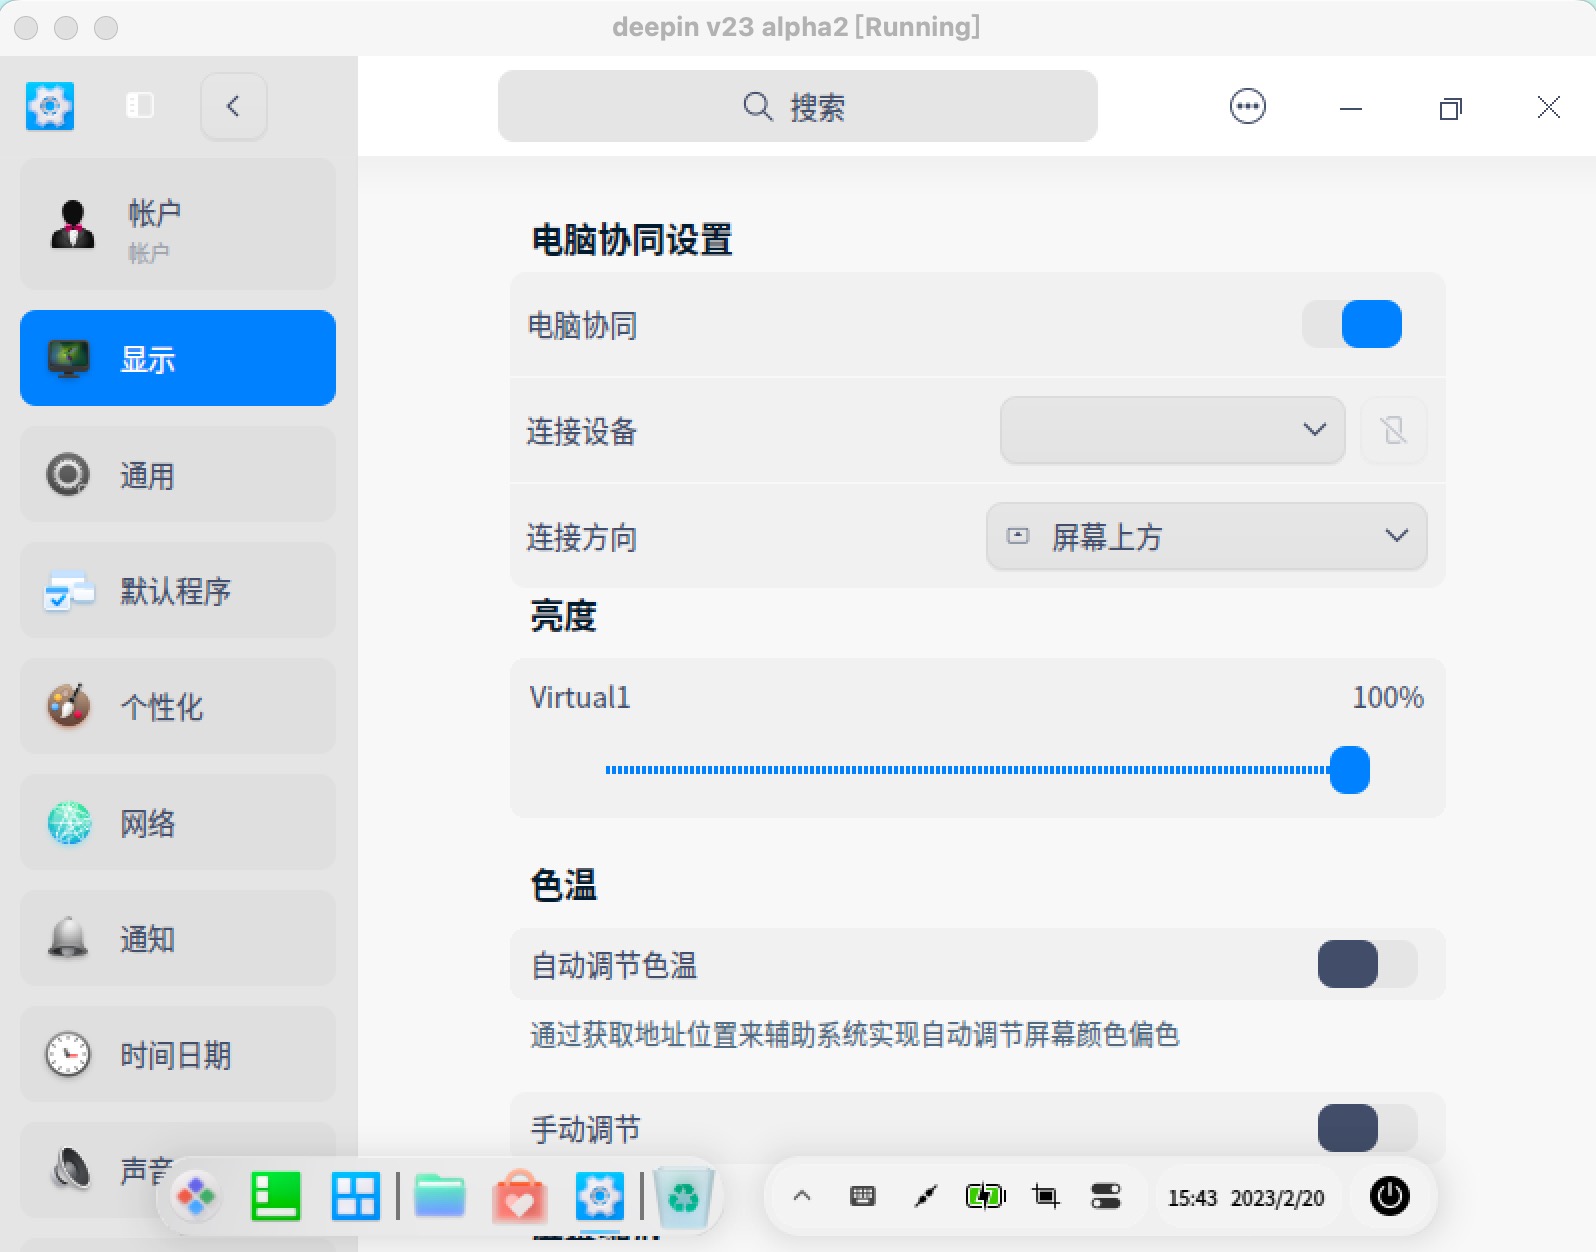1596x1252 pixels.
Task: Open 帐户 account settings
Action: coord(178,225)
